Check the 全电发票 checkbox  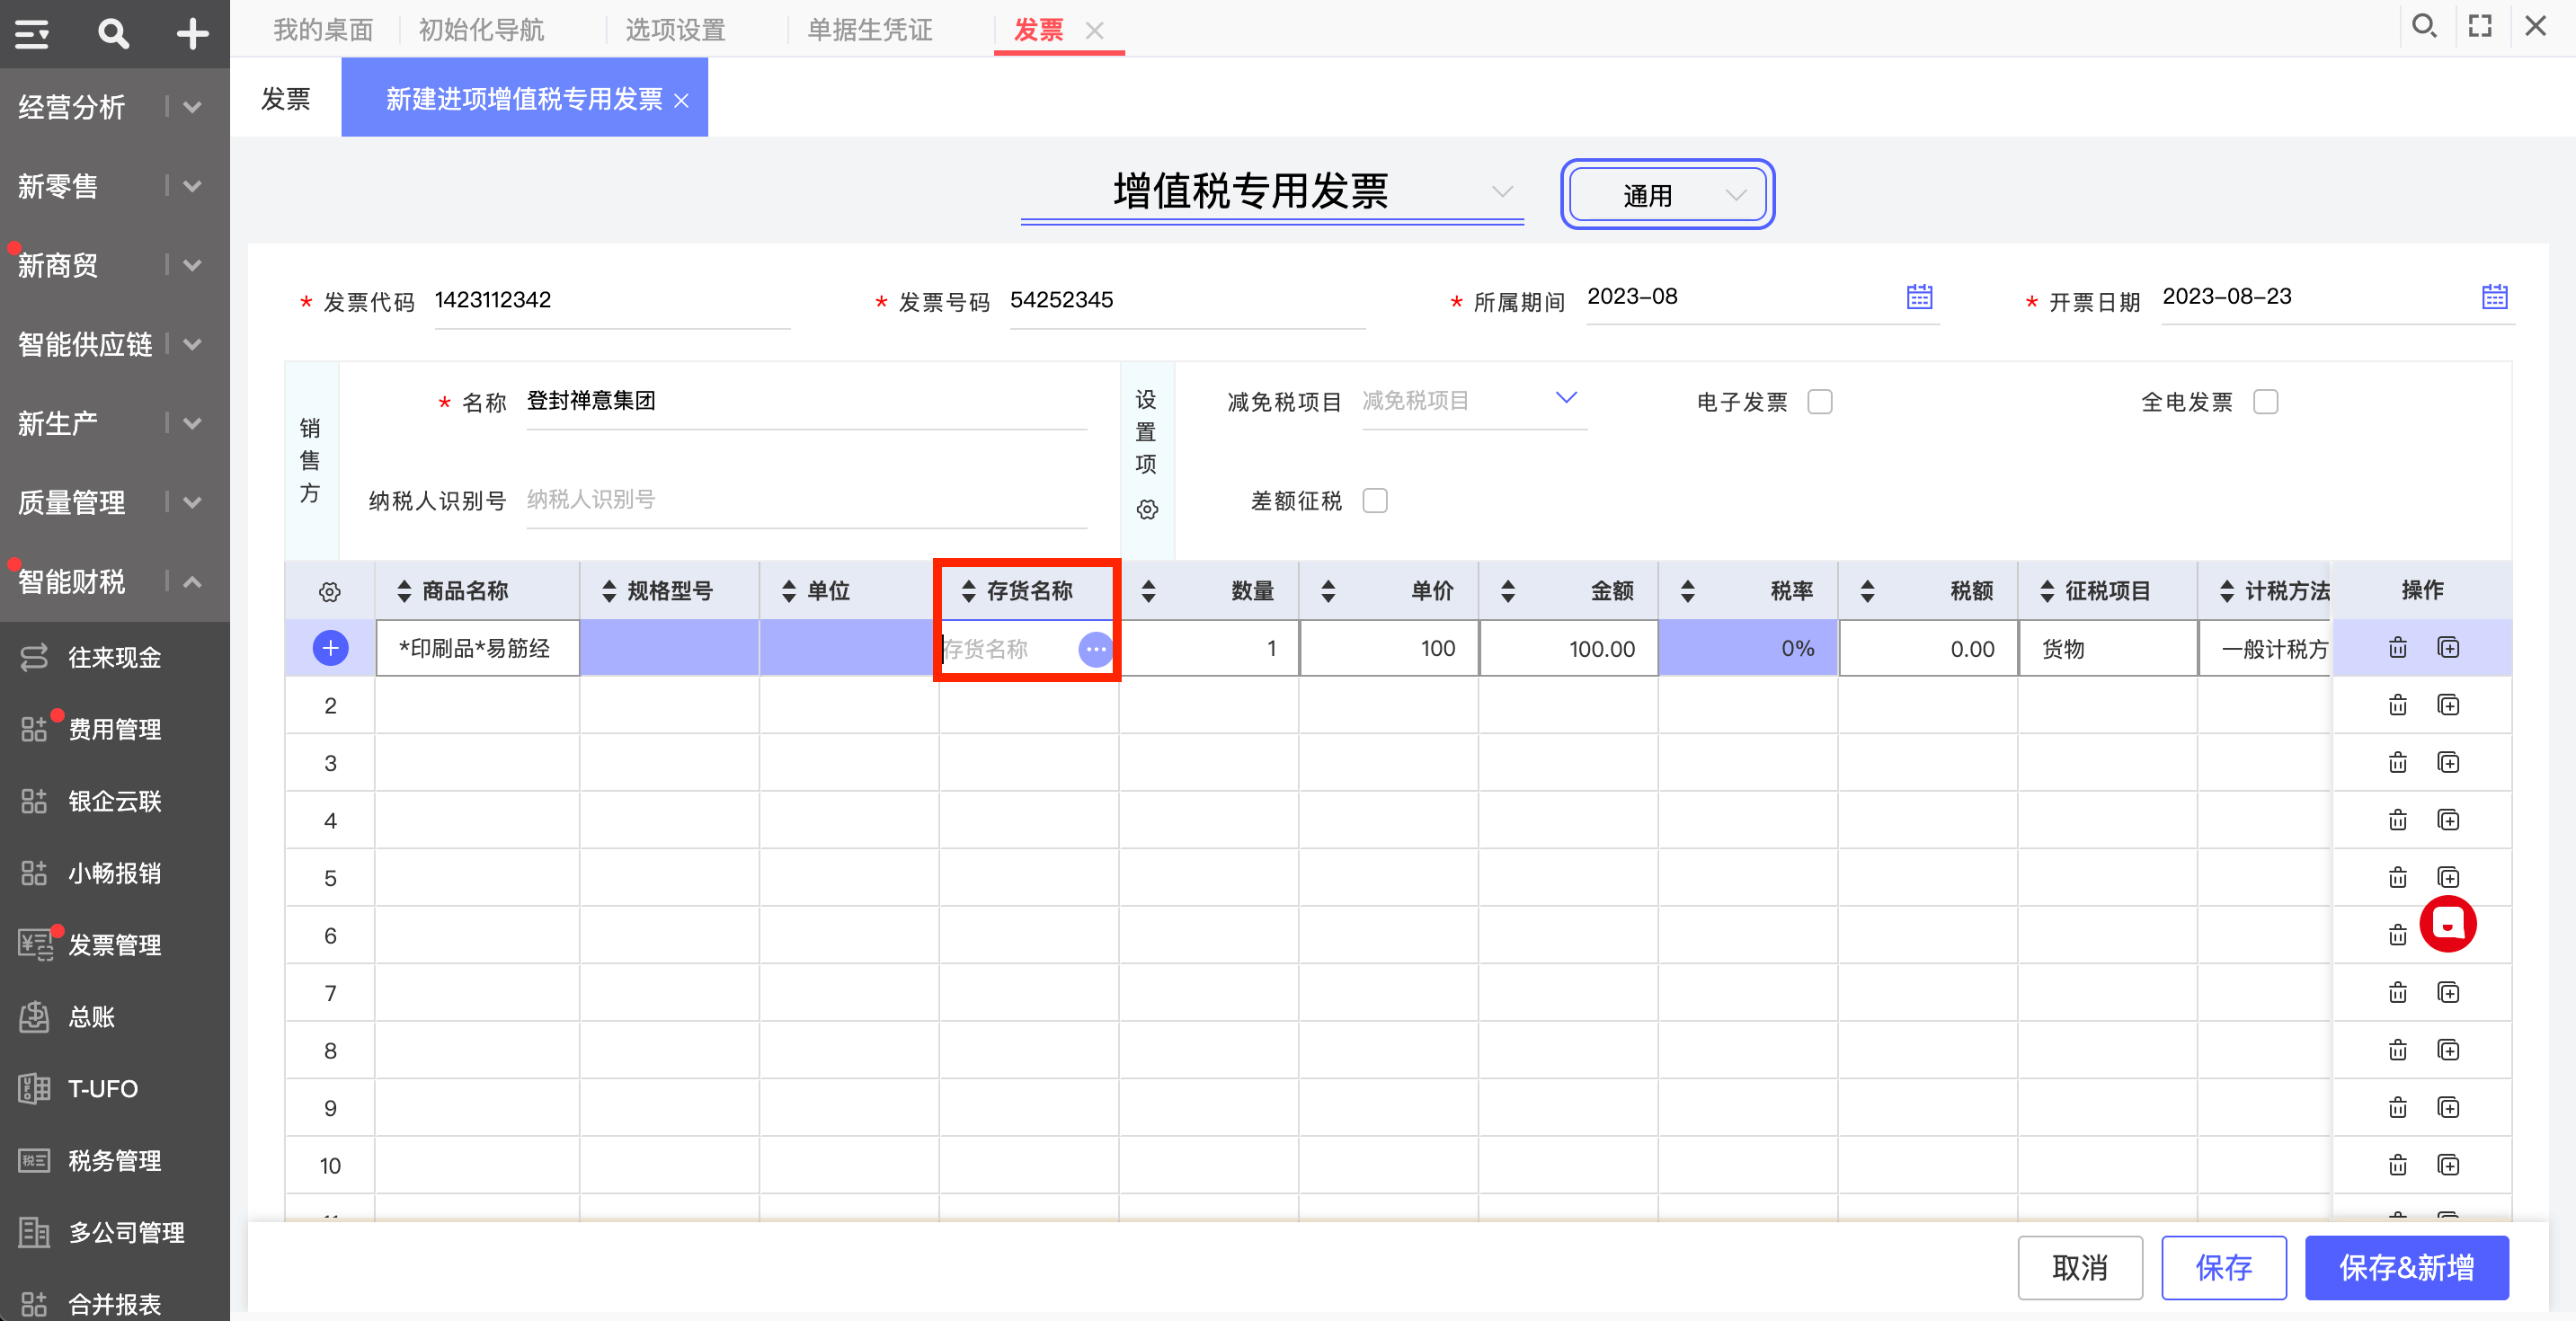(x=2265, y=402)
